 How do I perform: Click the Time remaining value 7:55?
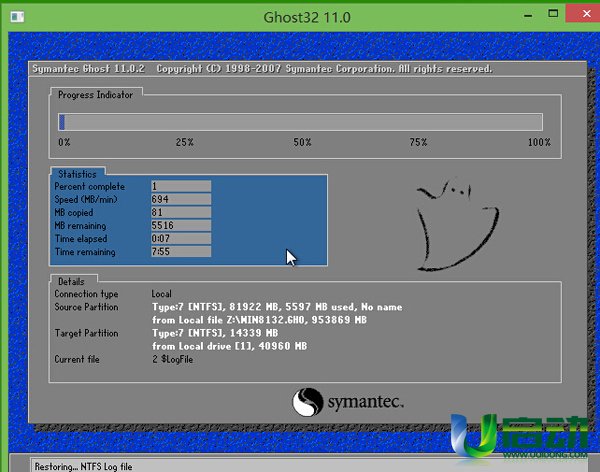[181, 252]
